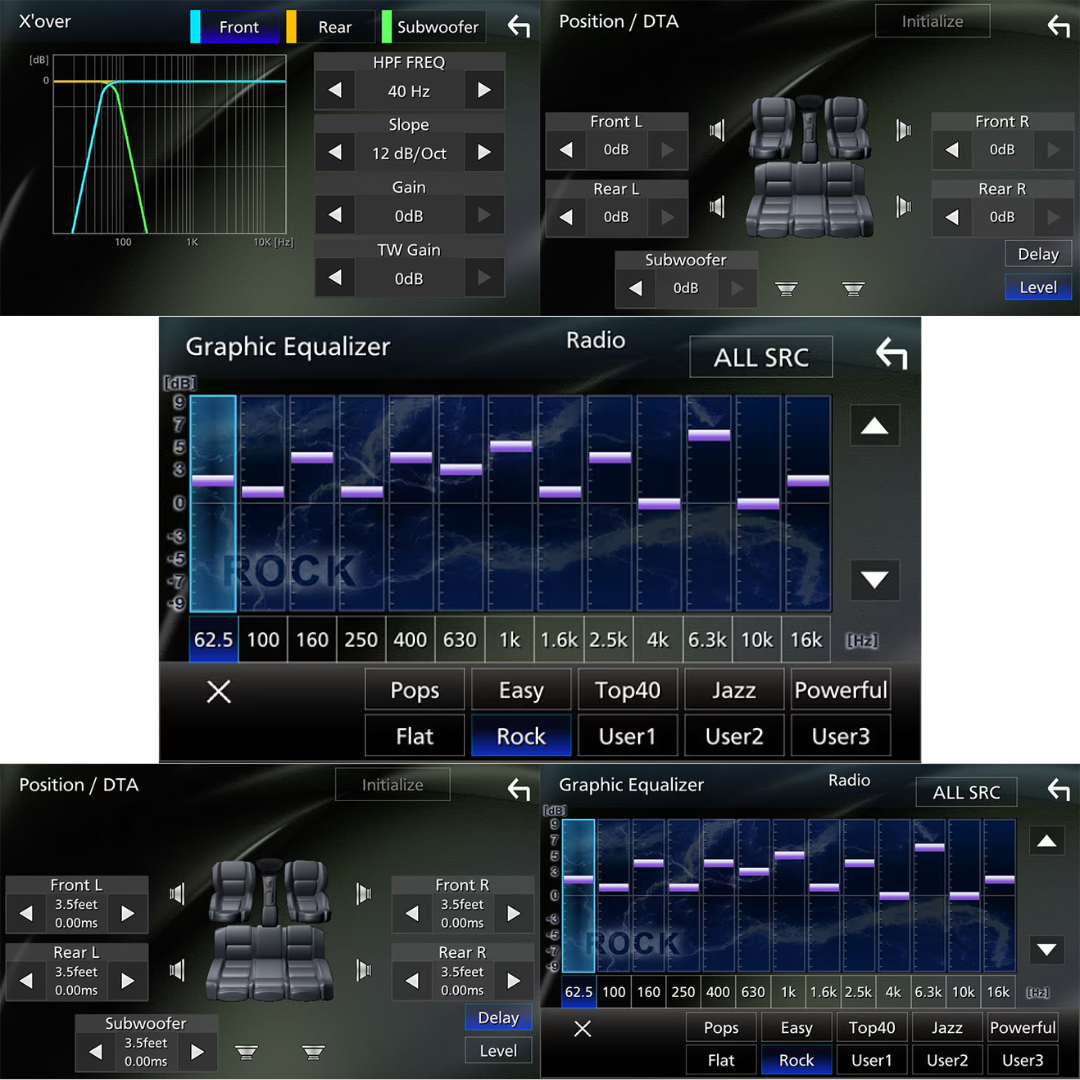Click the 6.3k band slider in large equalizer

(x=708, y=435)
